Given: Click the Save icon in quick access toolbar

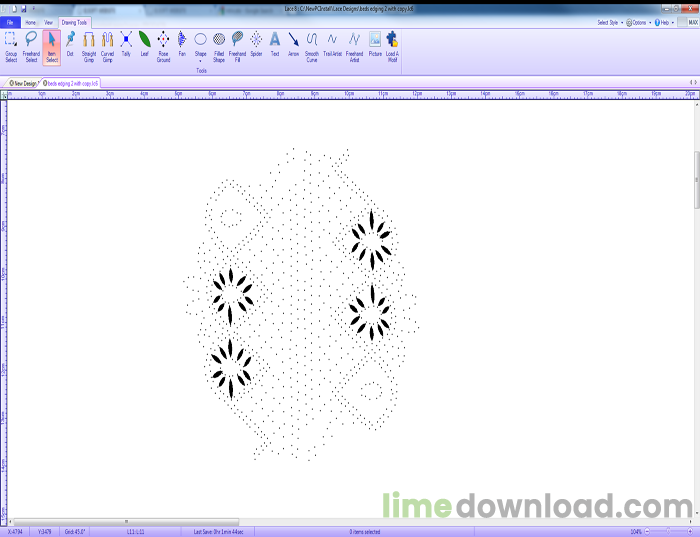Looking at the screenshot, I should tap(24, 9).
